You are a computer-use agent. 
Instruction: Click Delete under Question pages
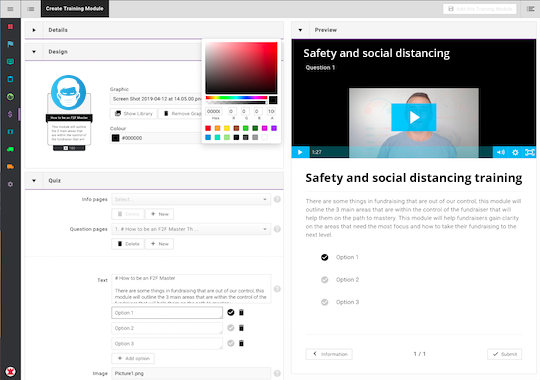pos(128,244)
